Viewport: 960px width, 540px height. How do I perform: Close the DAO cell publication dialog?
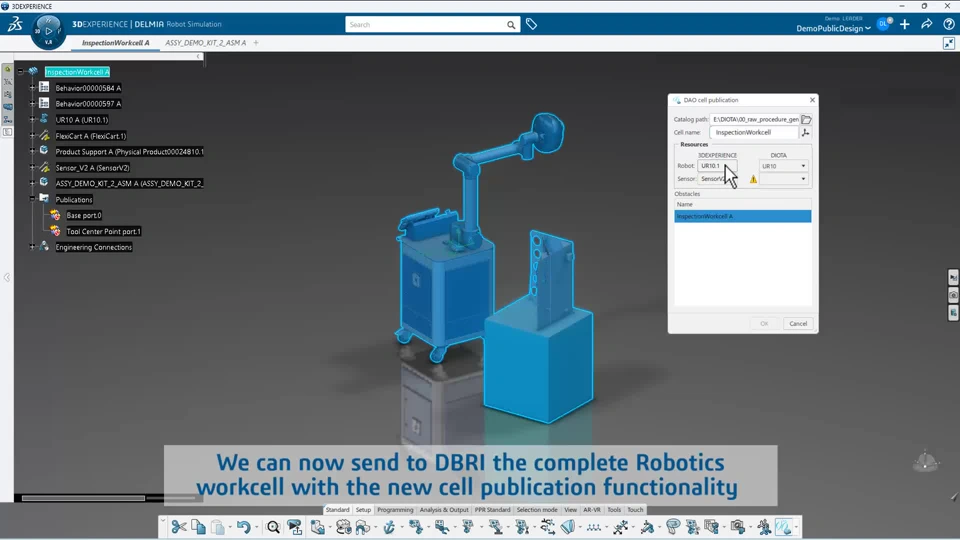812,100
